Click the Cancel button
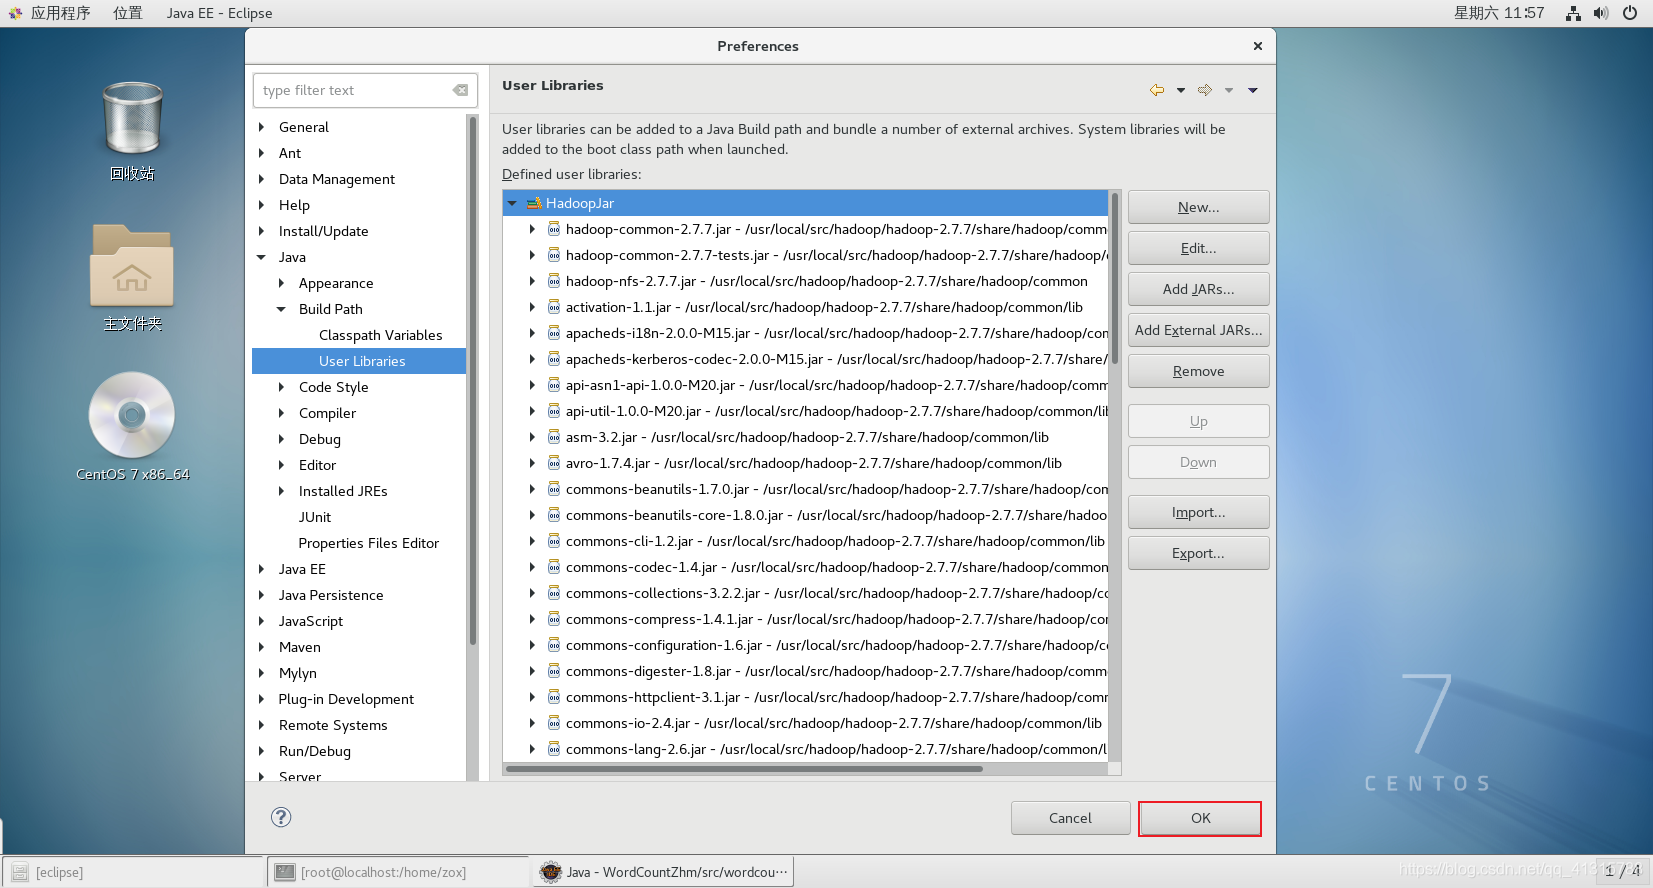The image size is (1653, 888). (1070, 818)
